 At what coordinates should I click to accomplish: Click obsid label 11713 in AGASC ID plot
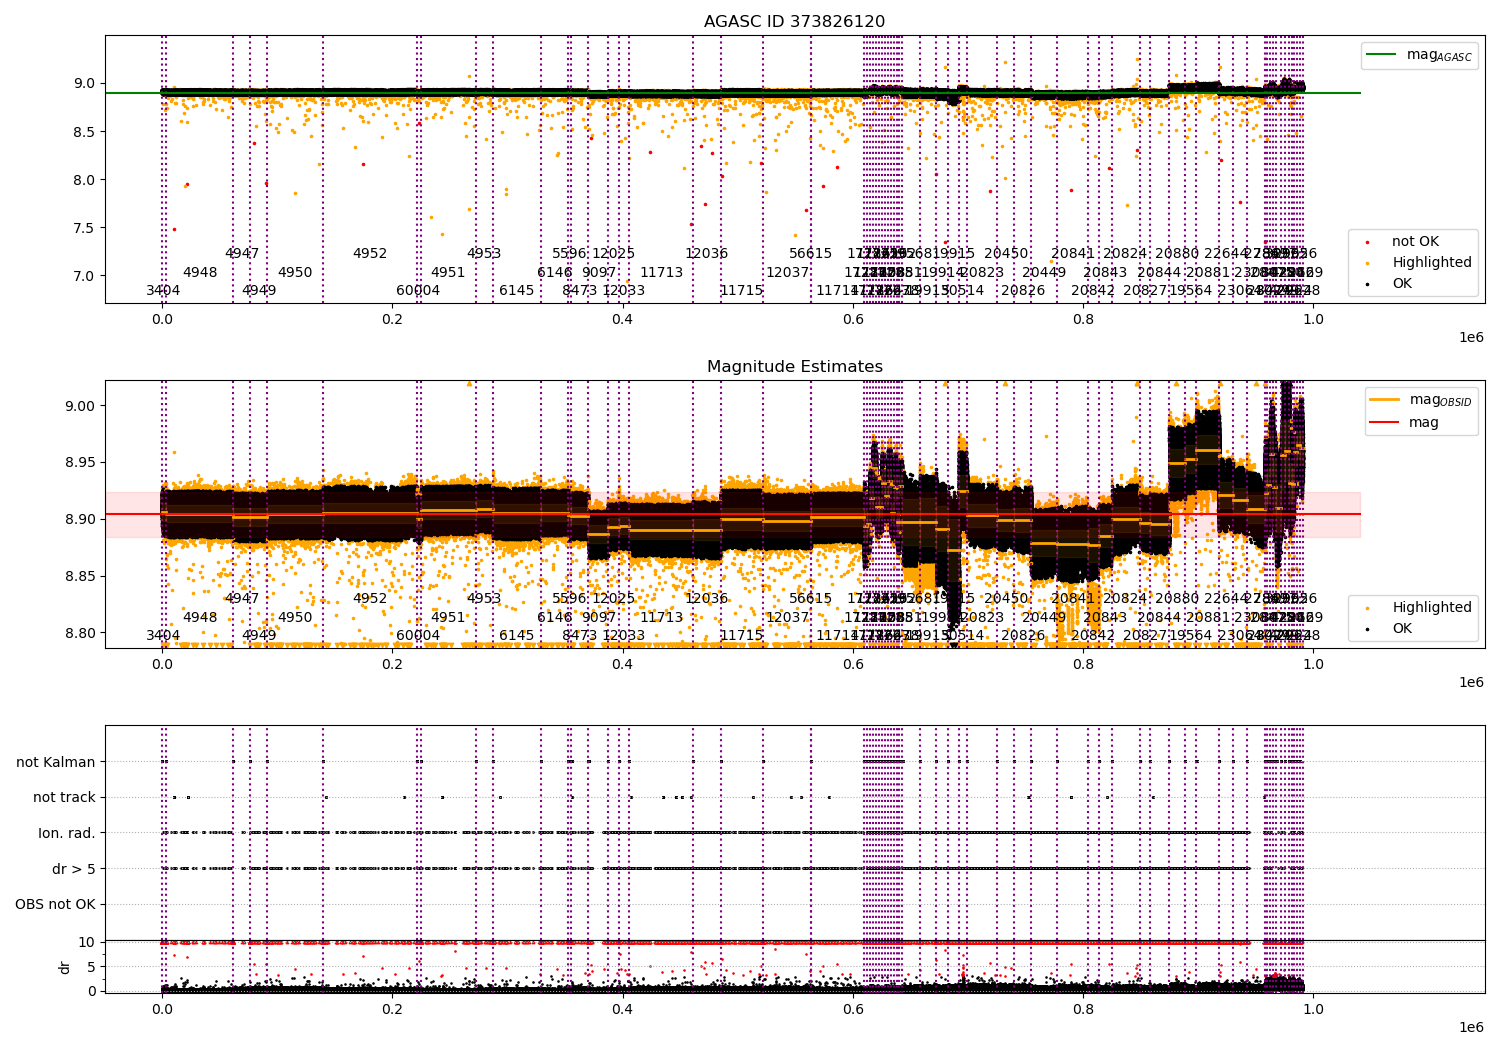coord(662,272)
